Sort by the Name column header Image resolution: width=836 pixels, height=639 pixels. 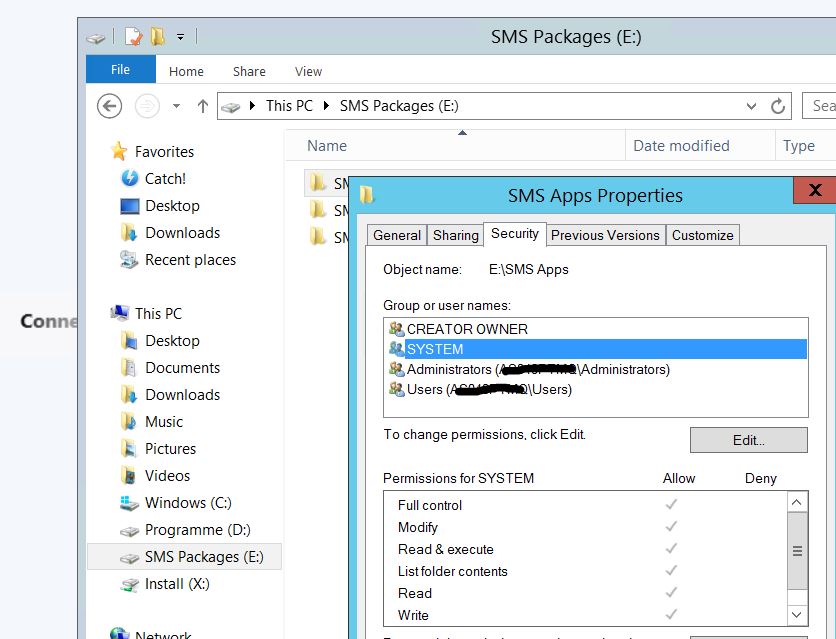point(327,145)
